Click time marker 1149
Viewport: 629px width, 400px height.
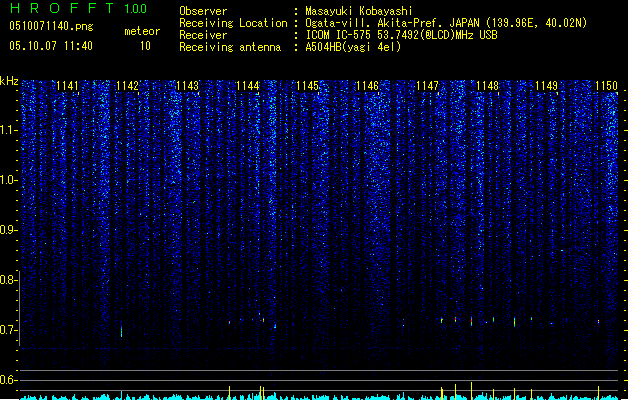click(x=546, y=86)
